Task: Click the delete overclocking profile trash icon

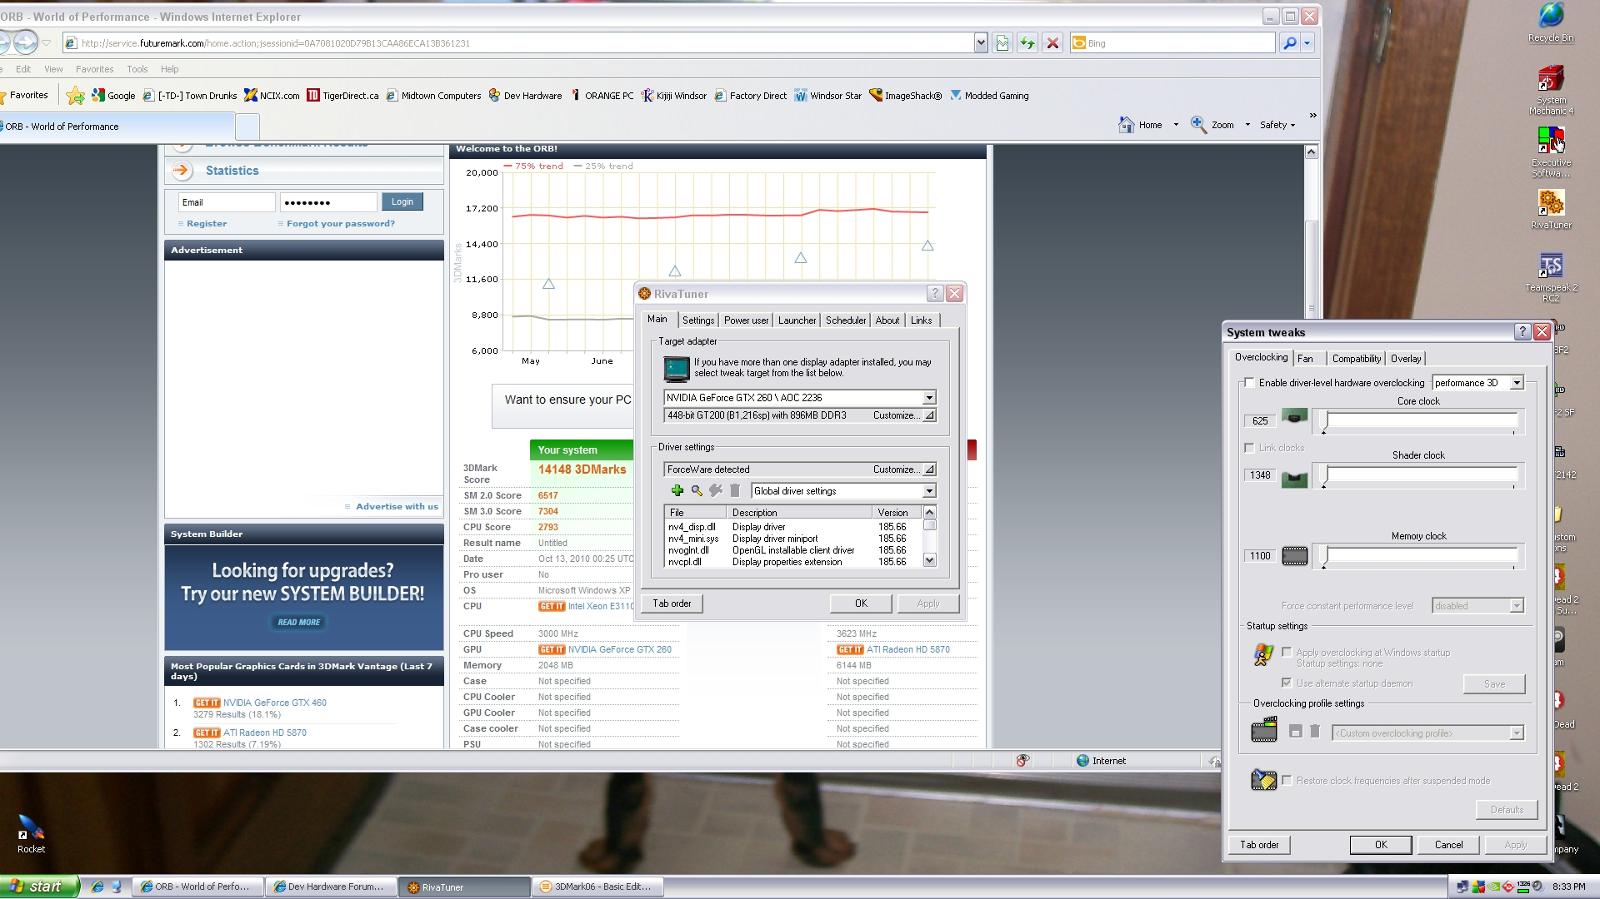Action: [x=1315, y=732]
